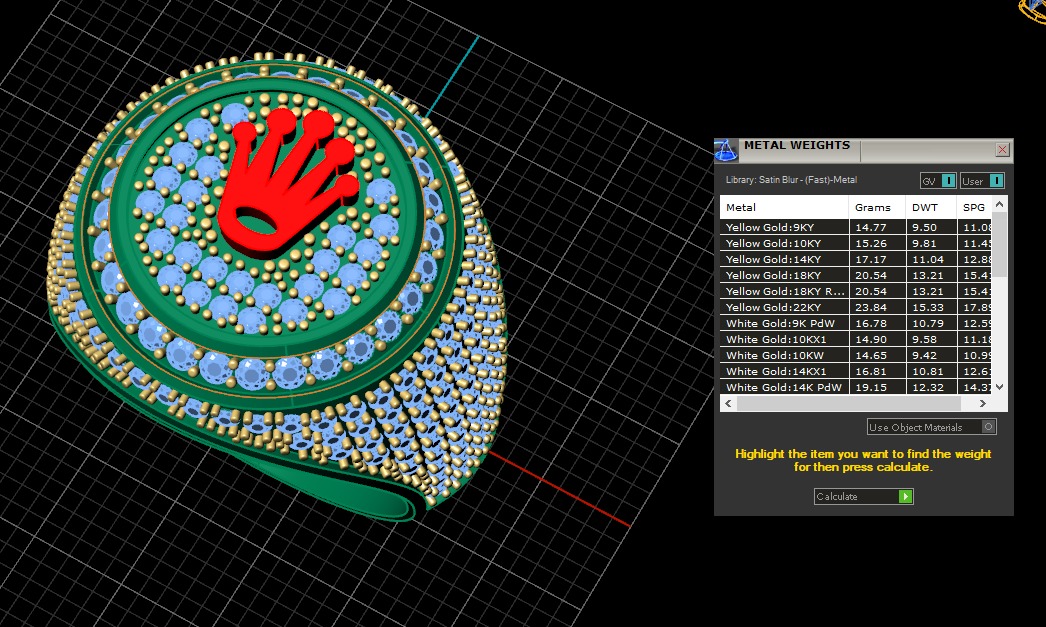
Task: Click the 11.04 DWT cell
Action: point(931,259)
